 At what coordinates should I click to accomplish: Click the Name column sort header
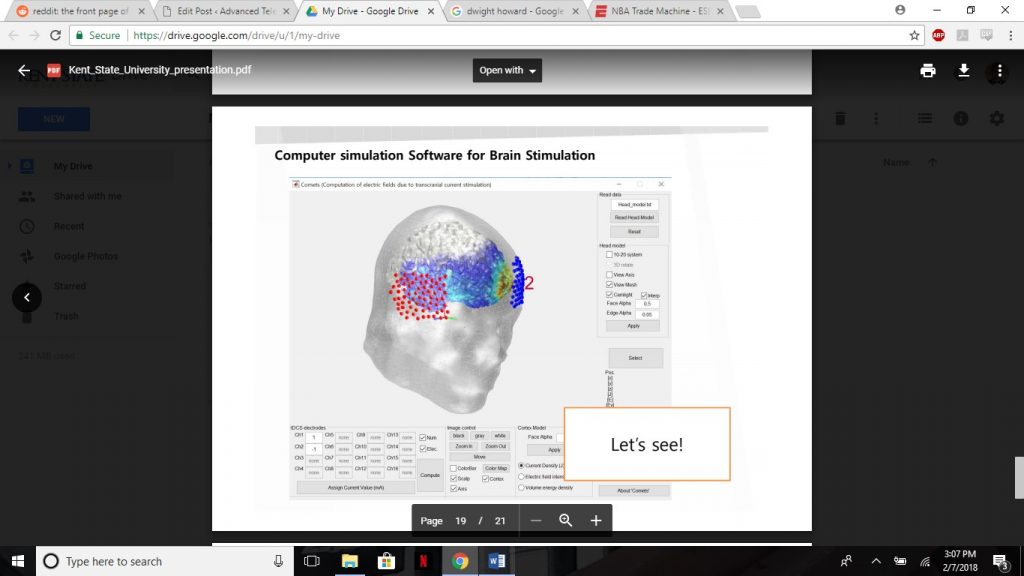click(896, 162)
